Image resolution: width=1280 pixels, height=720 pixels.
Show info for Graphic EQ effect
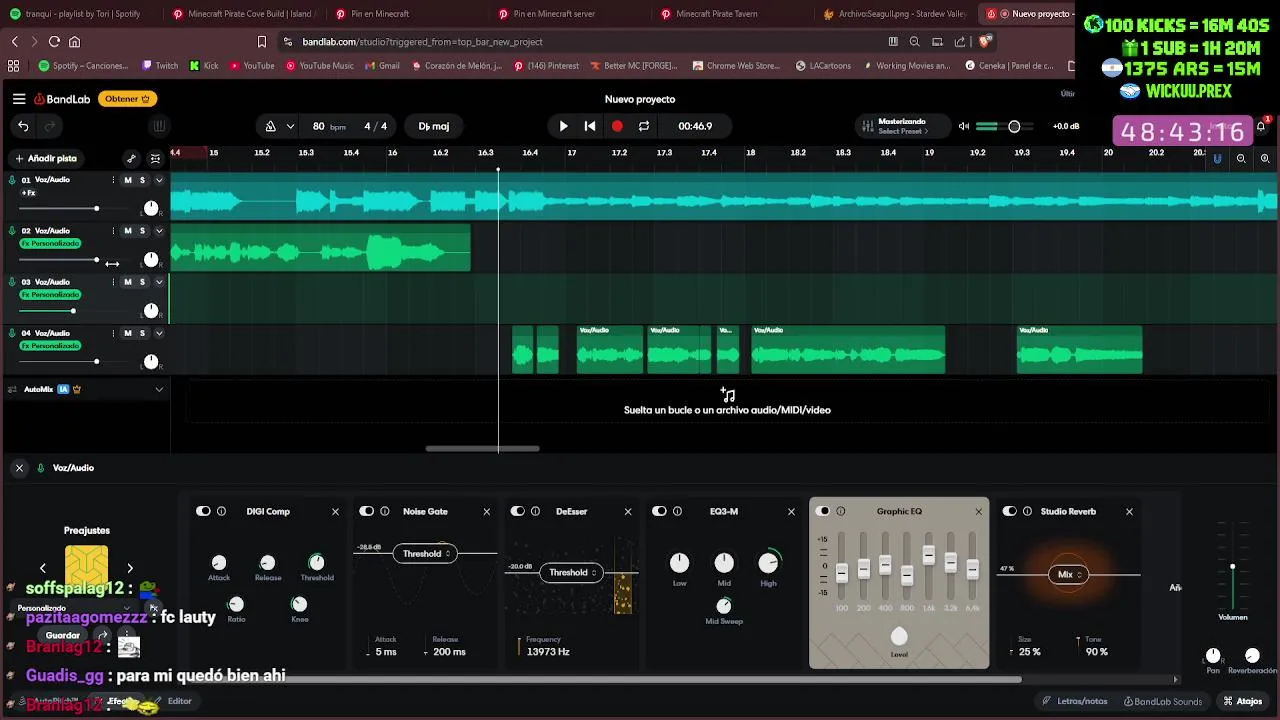[841, 511]
